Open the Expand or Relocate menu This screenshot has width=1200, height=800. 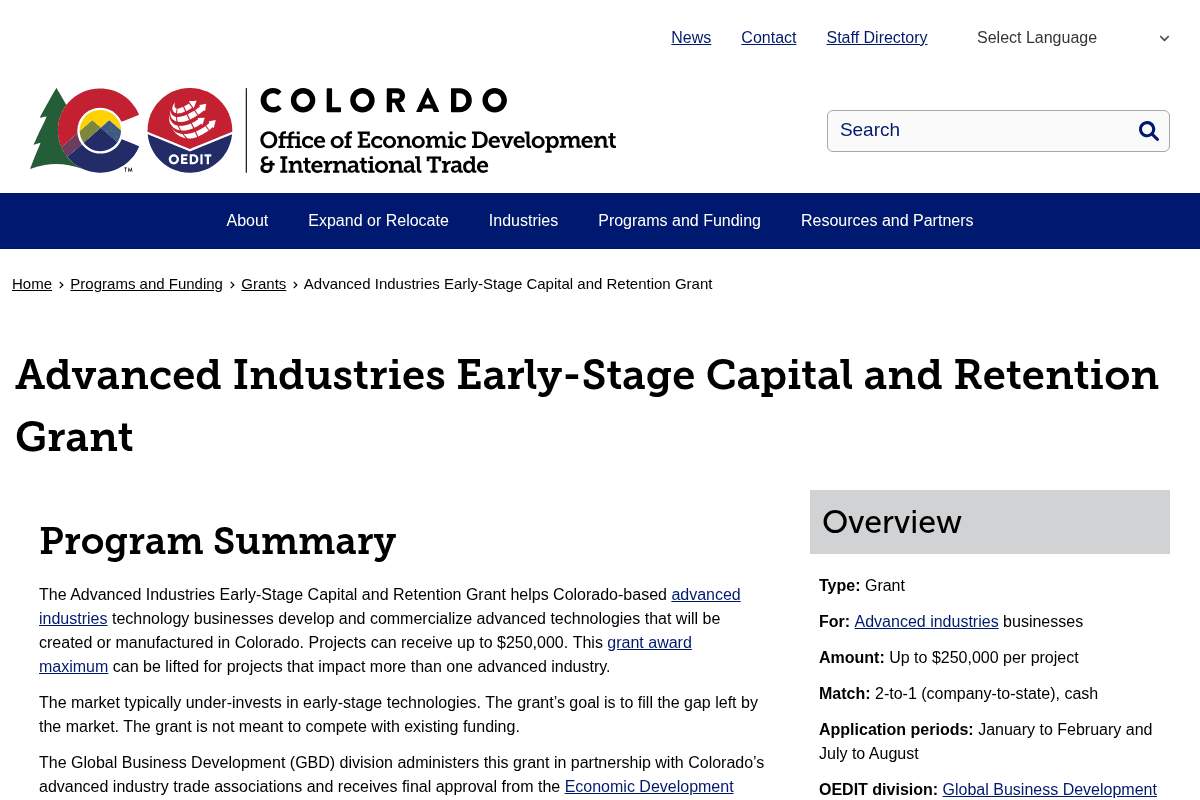[x=378, y=221]
